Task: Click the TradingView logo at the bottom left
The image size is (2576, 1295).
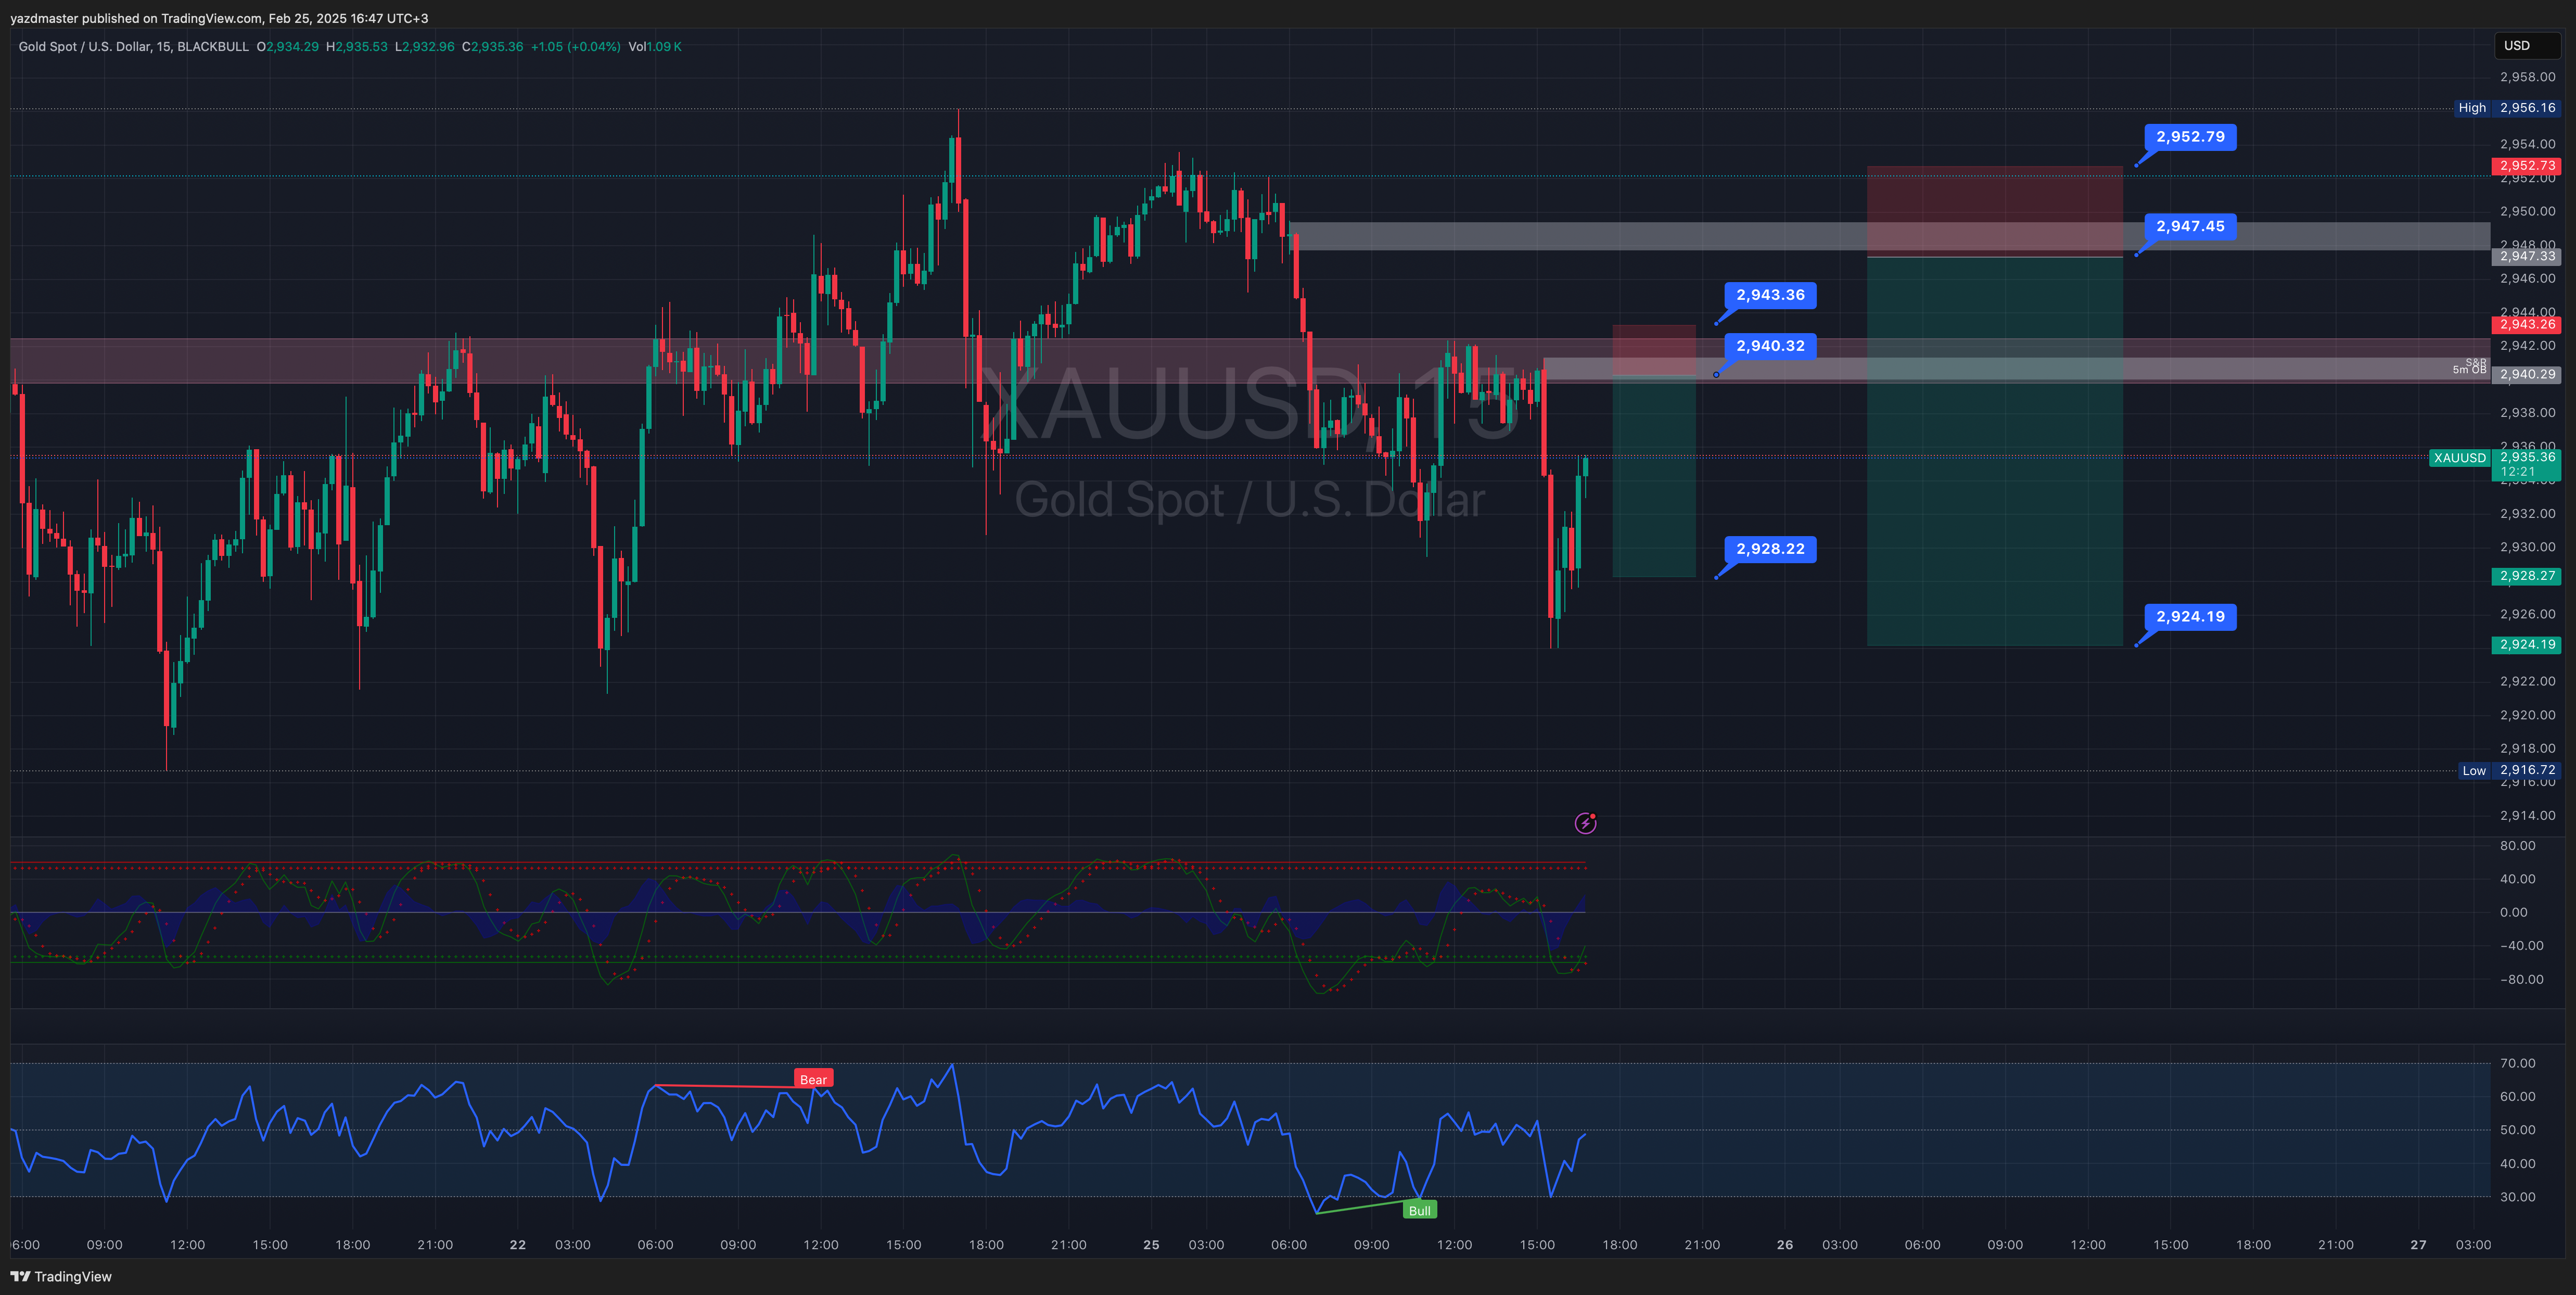Action: tap(61, 1276)
